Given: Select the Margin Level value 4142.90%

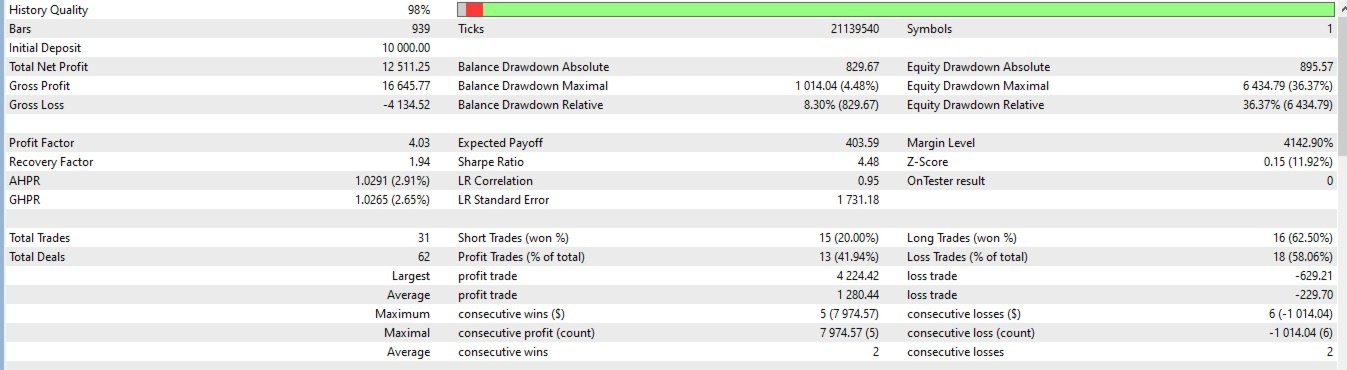Looking at the screenshot, I should [x=1306, y=143].
